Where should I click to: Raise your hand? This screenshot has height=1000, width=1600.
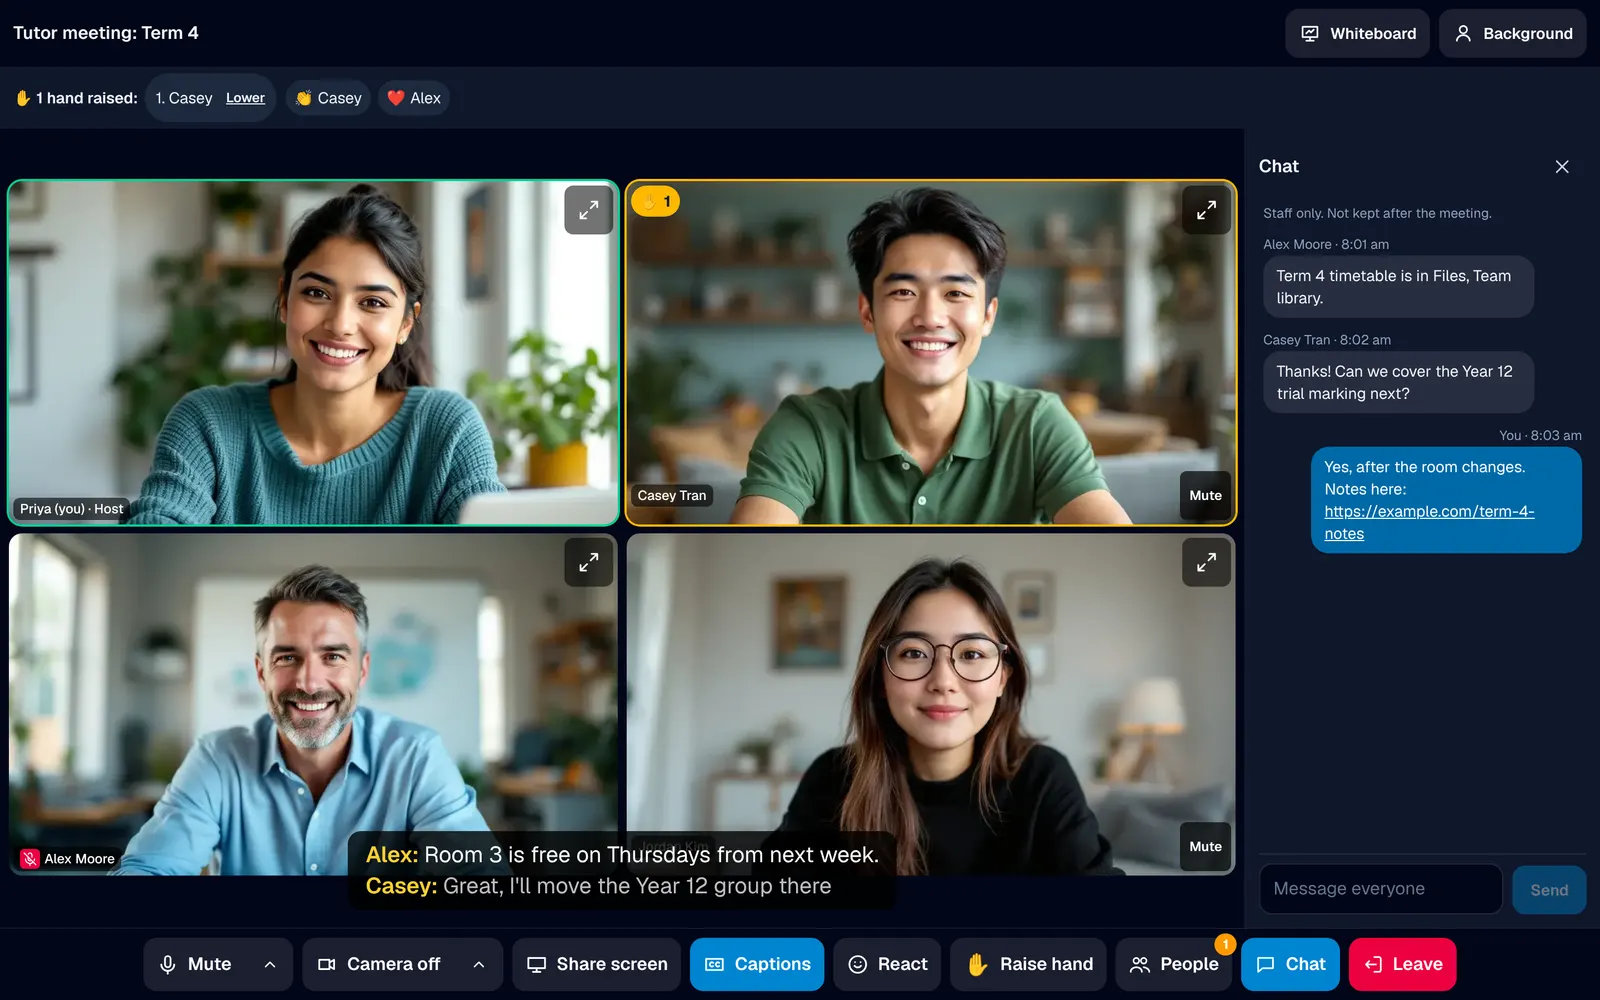point(1029,964)
